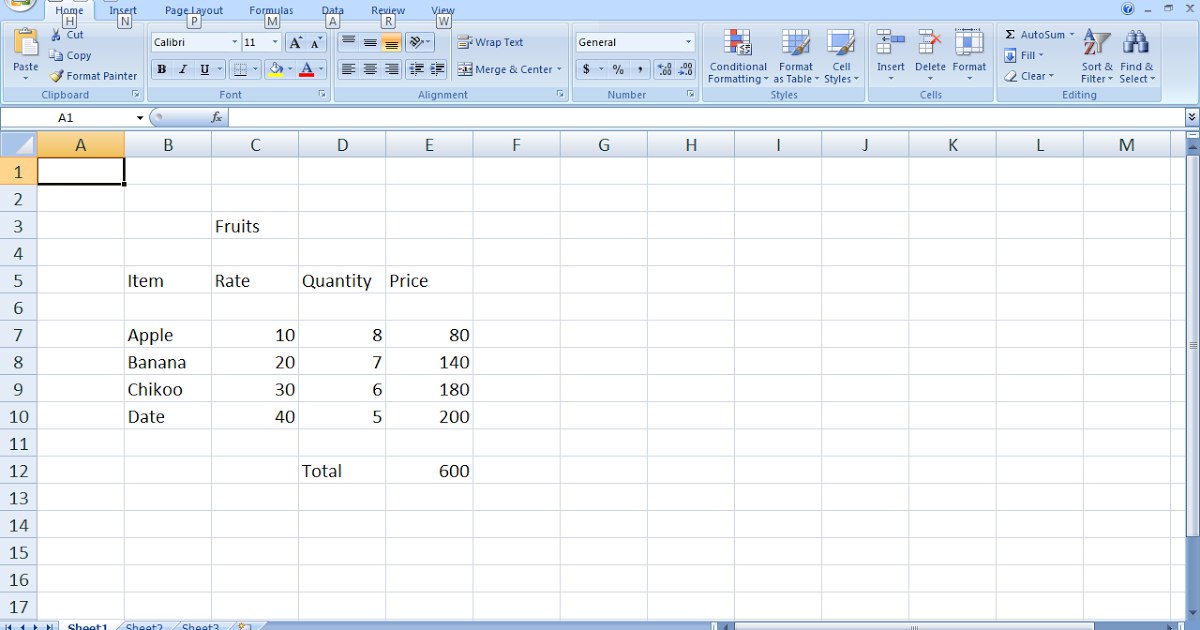Image resolution: width=1200 pixels, height=630 pixels.
Task: Open the fill color dropdown arrow
Action: [x=290, y=70]
